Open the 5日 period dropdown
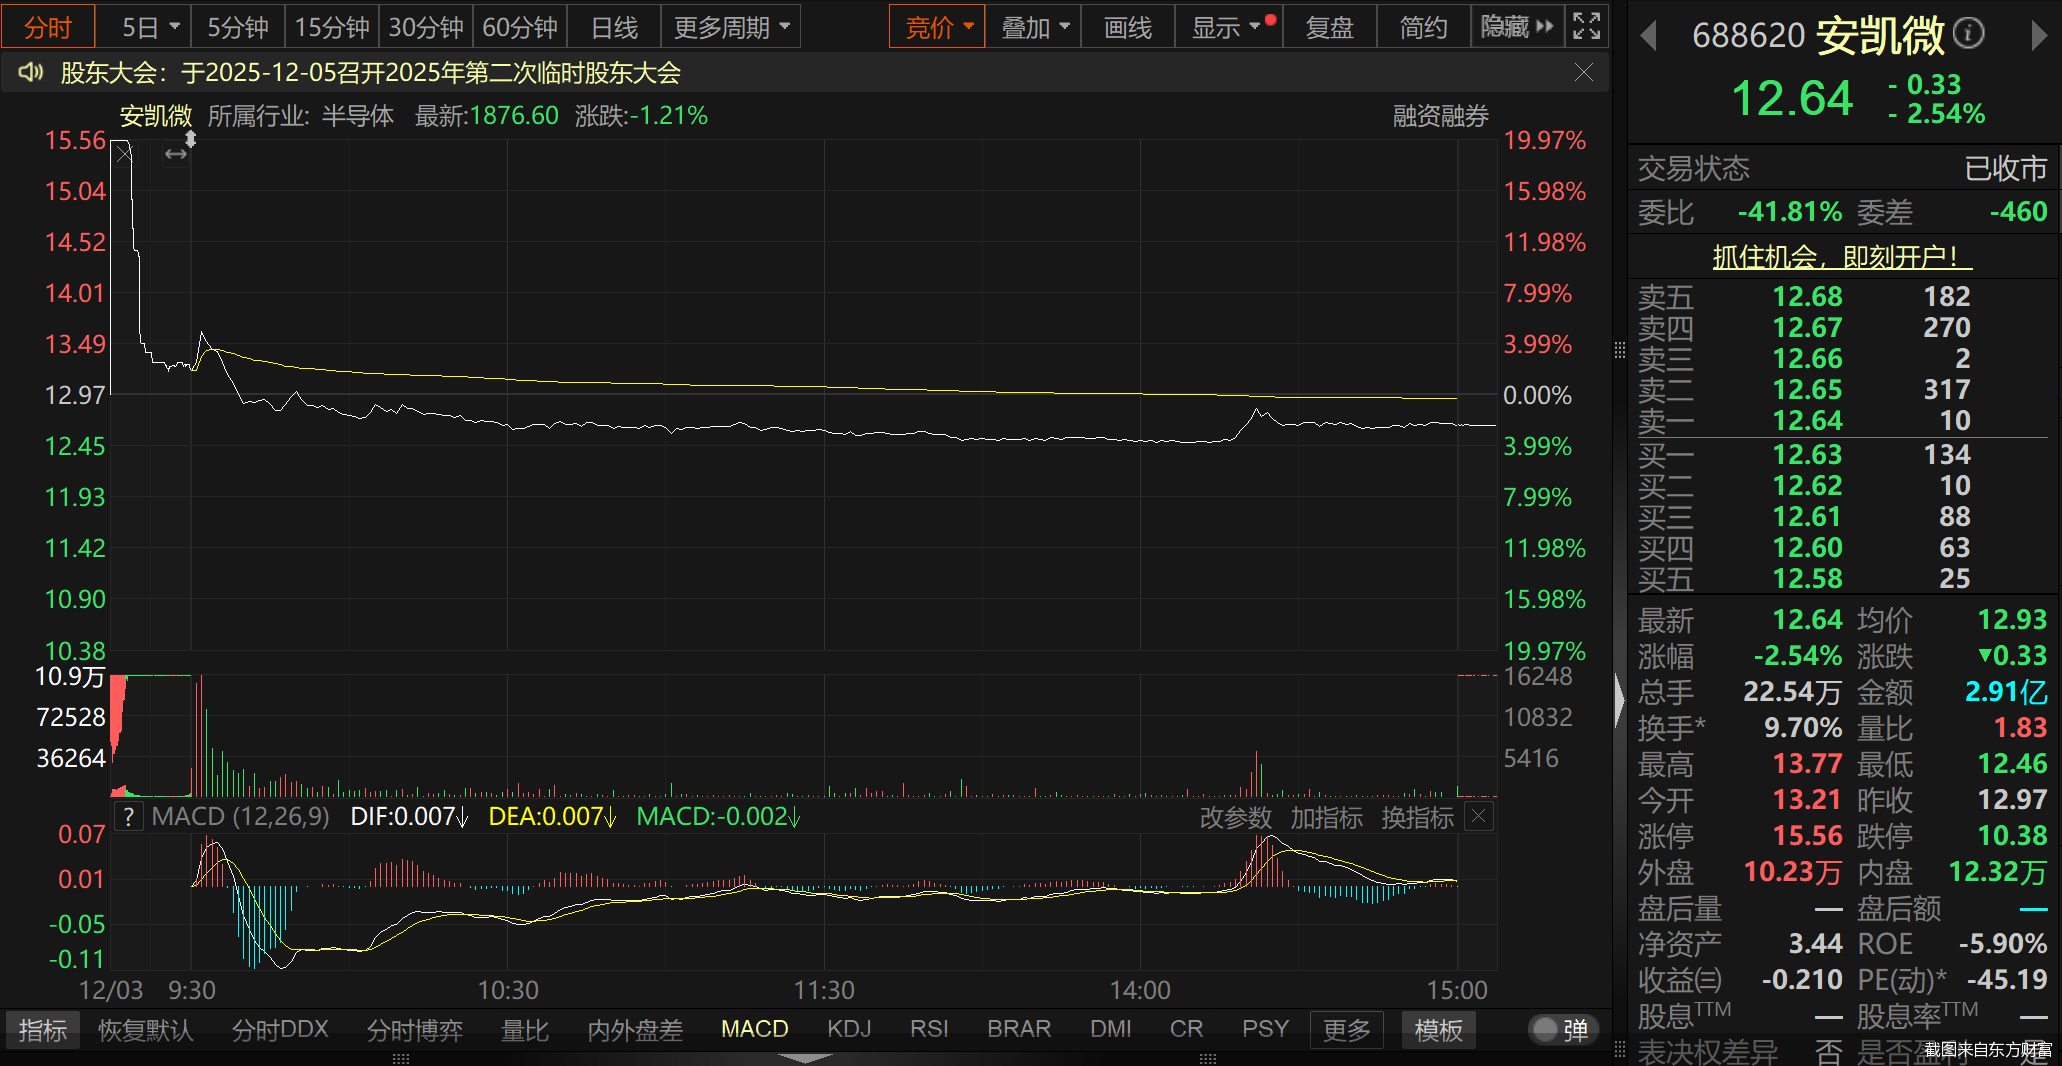Image resolution: width=2062 pixels, height=1066 pixels. 149,27
